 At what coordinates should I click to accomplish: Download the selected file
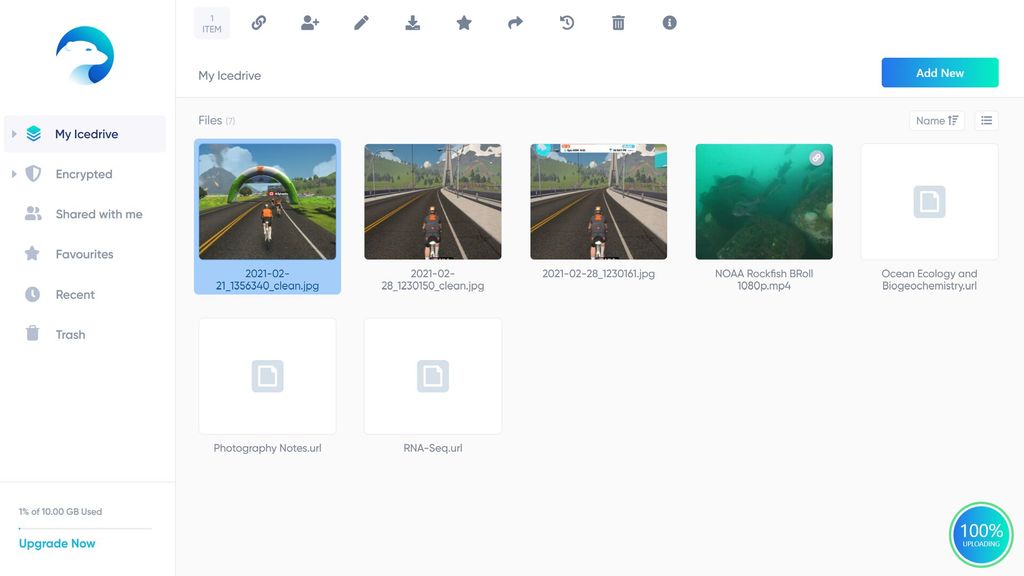pyautogui.click(x=412, y=22)
